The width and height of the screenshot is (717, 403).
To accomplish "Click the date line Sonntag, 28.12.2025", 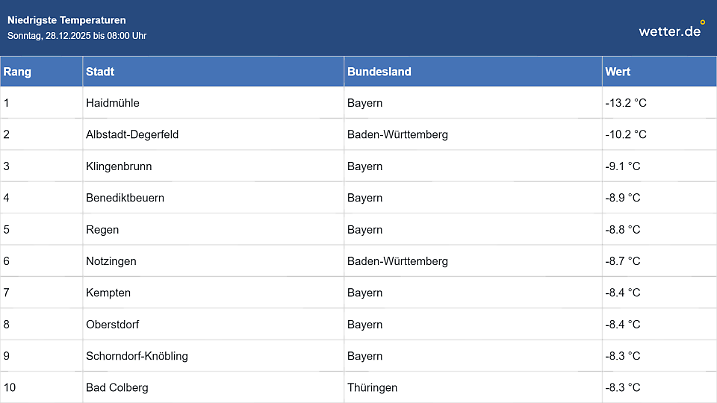I will [x=77, y=36].
